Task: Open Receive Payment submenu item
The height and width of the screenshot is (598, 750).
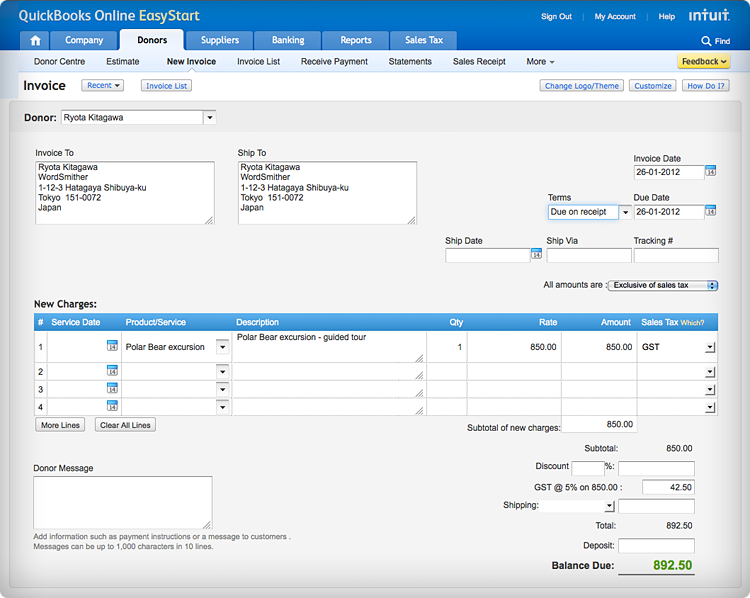Action: click(334, 62)
